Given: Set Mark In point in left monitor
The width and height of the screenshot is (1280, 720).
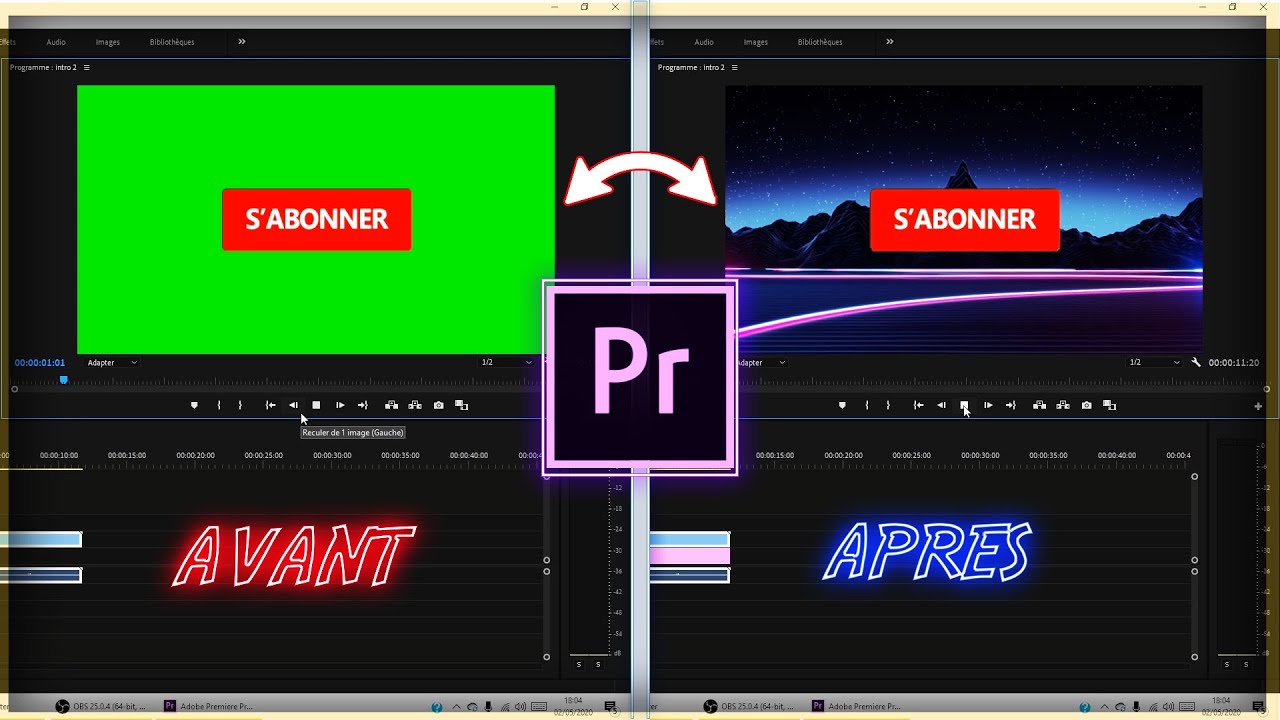Looking at the screenshot, I should (218, 405).
